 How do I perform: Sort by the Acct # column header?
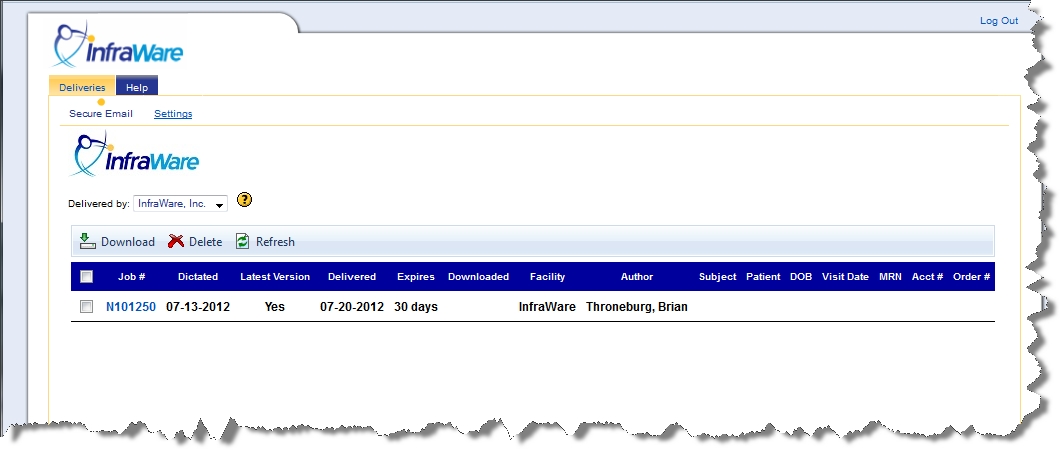pos(928,276)
